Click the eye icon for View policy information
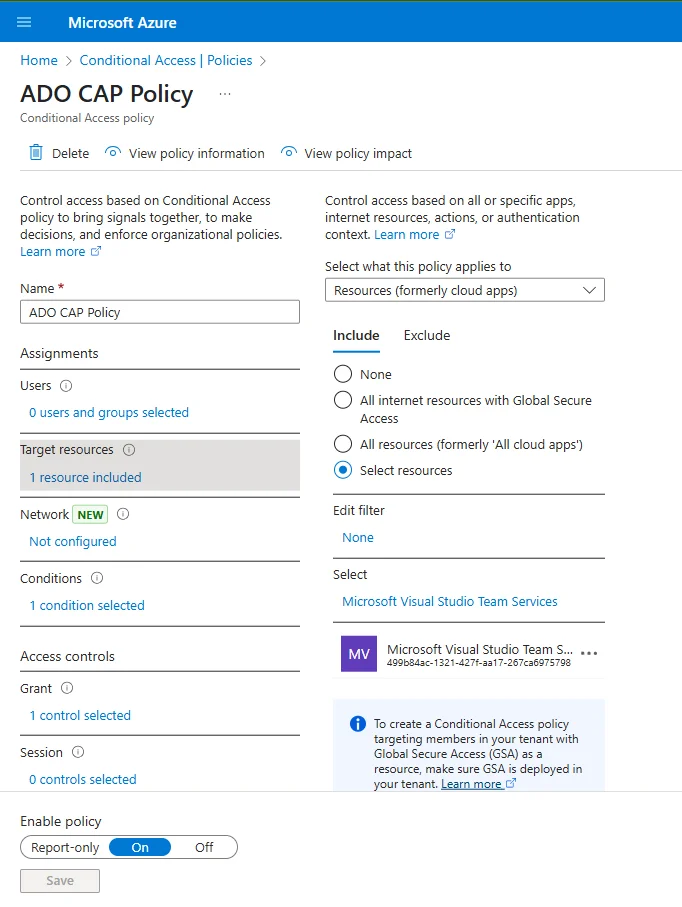This screenshot has width=682, height=907. (x=113, y=153)
